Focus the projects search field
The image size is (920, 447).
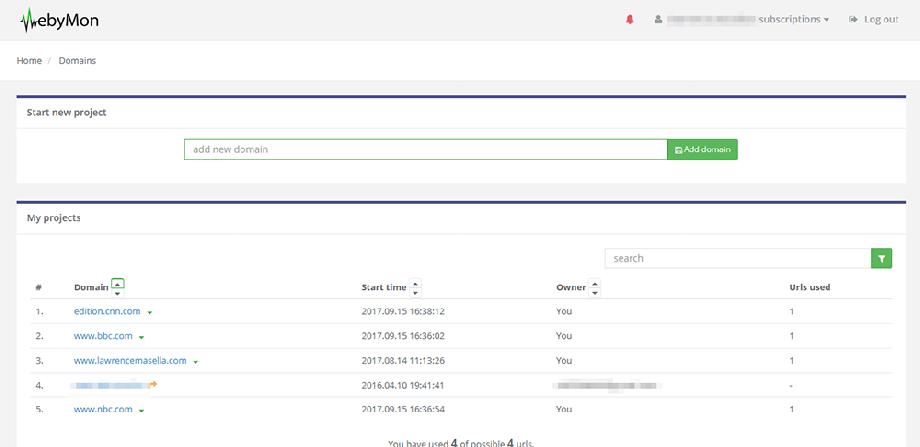(x=738, y=258)
